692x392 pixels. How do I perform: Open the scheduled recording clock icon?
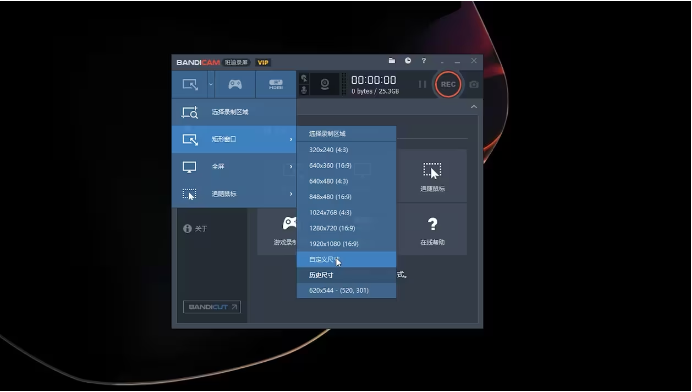tap(408, 61)
